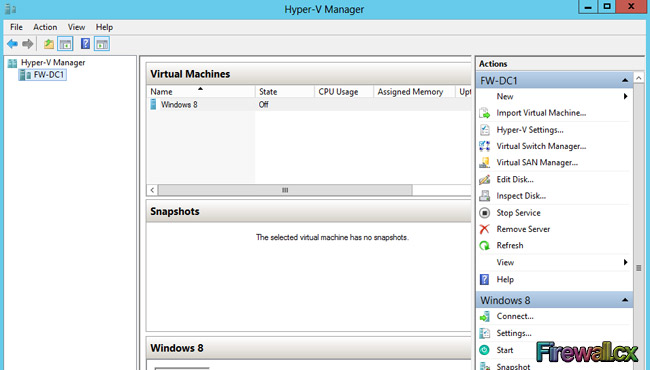
Task: Click the FW-DC1 server icon in tree
Action: point(25,75)
